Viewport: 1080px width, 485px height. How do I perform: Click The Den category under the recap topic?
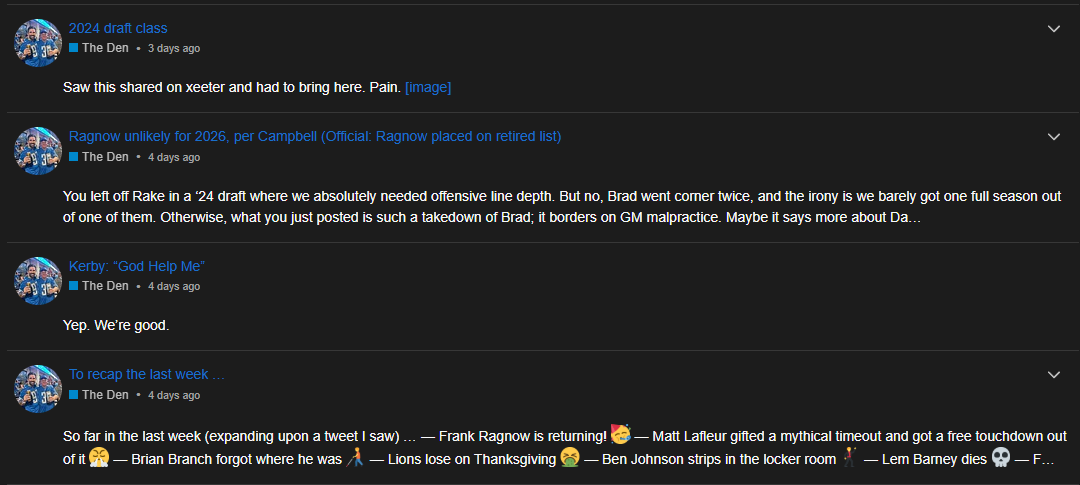coord(105,395)
